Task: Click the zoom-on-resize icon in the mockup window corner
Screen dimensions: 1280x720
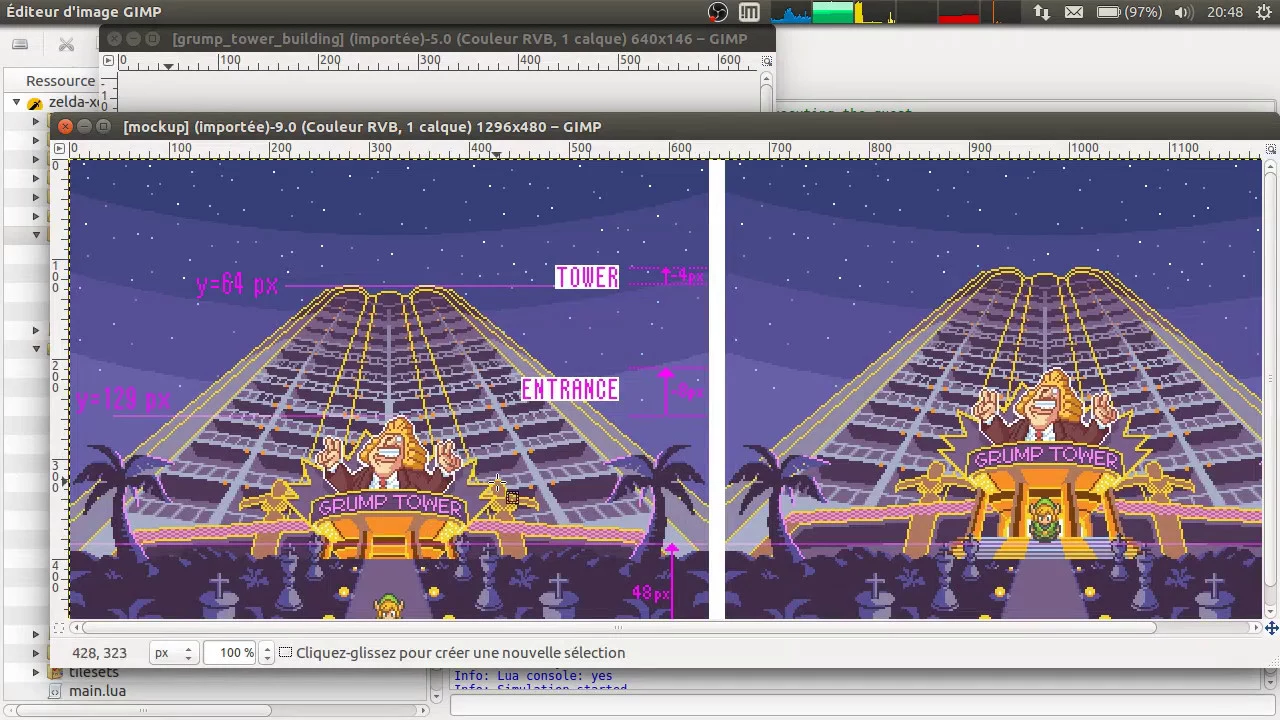Action: (1270, 148)
